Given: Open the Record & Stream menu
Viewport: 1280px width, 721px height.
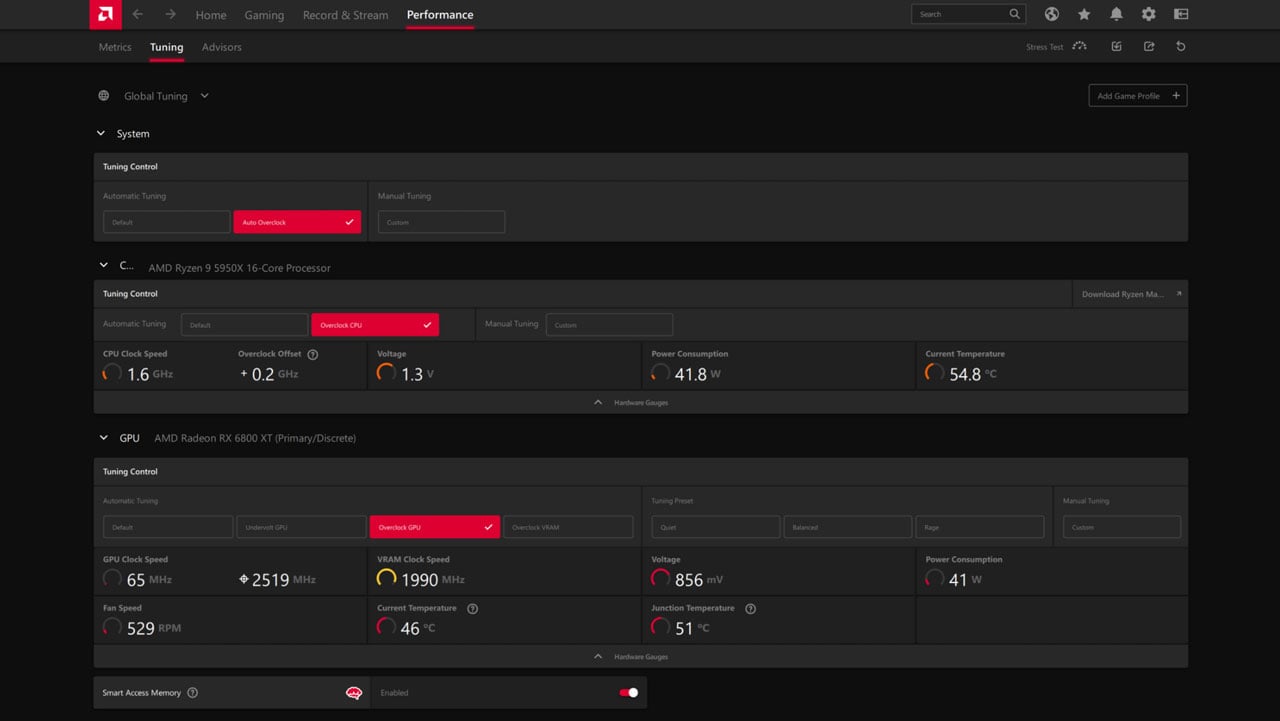Looking at the screenshot, I should 345,15.
